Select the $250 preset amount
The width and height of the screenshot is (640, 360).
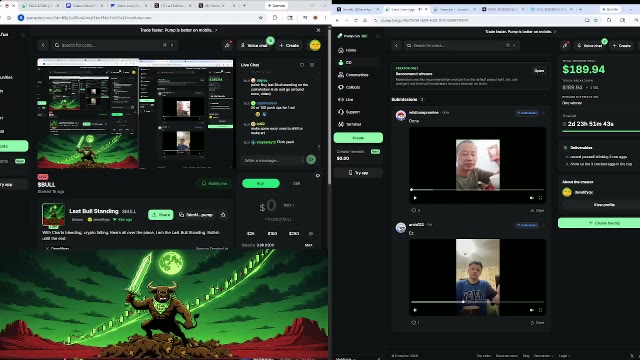coord(293,233)
